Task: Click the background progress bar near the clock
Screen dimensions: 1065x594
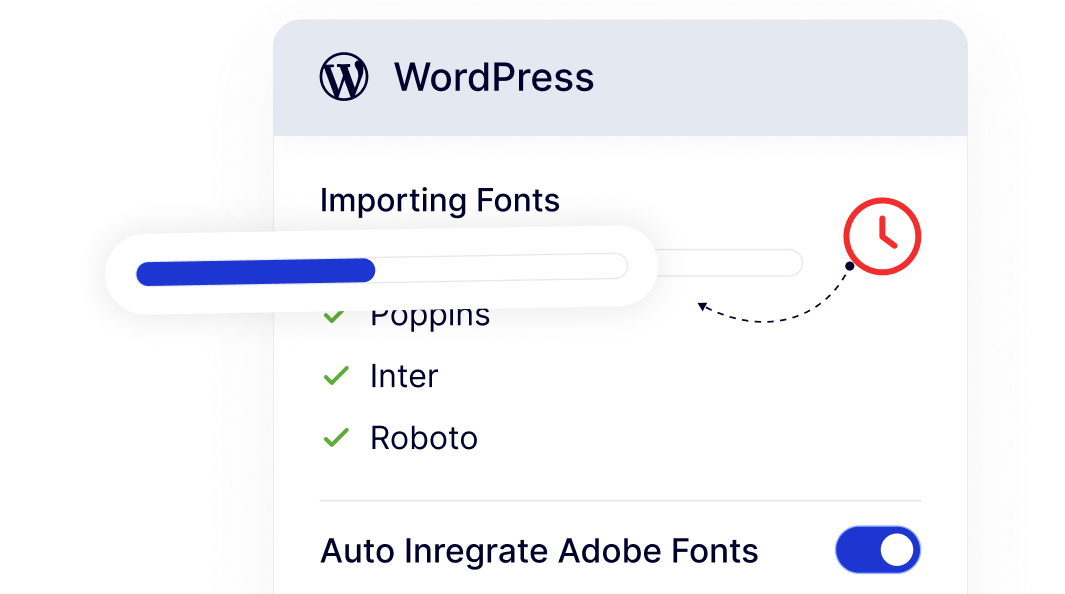Action: point(730,263)
